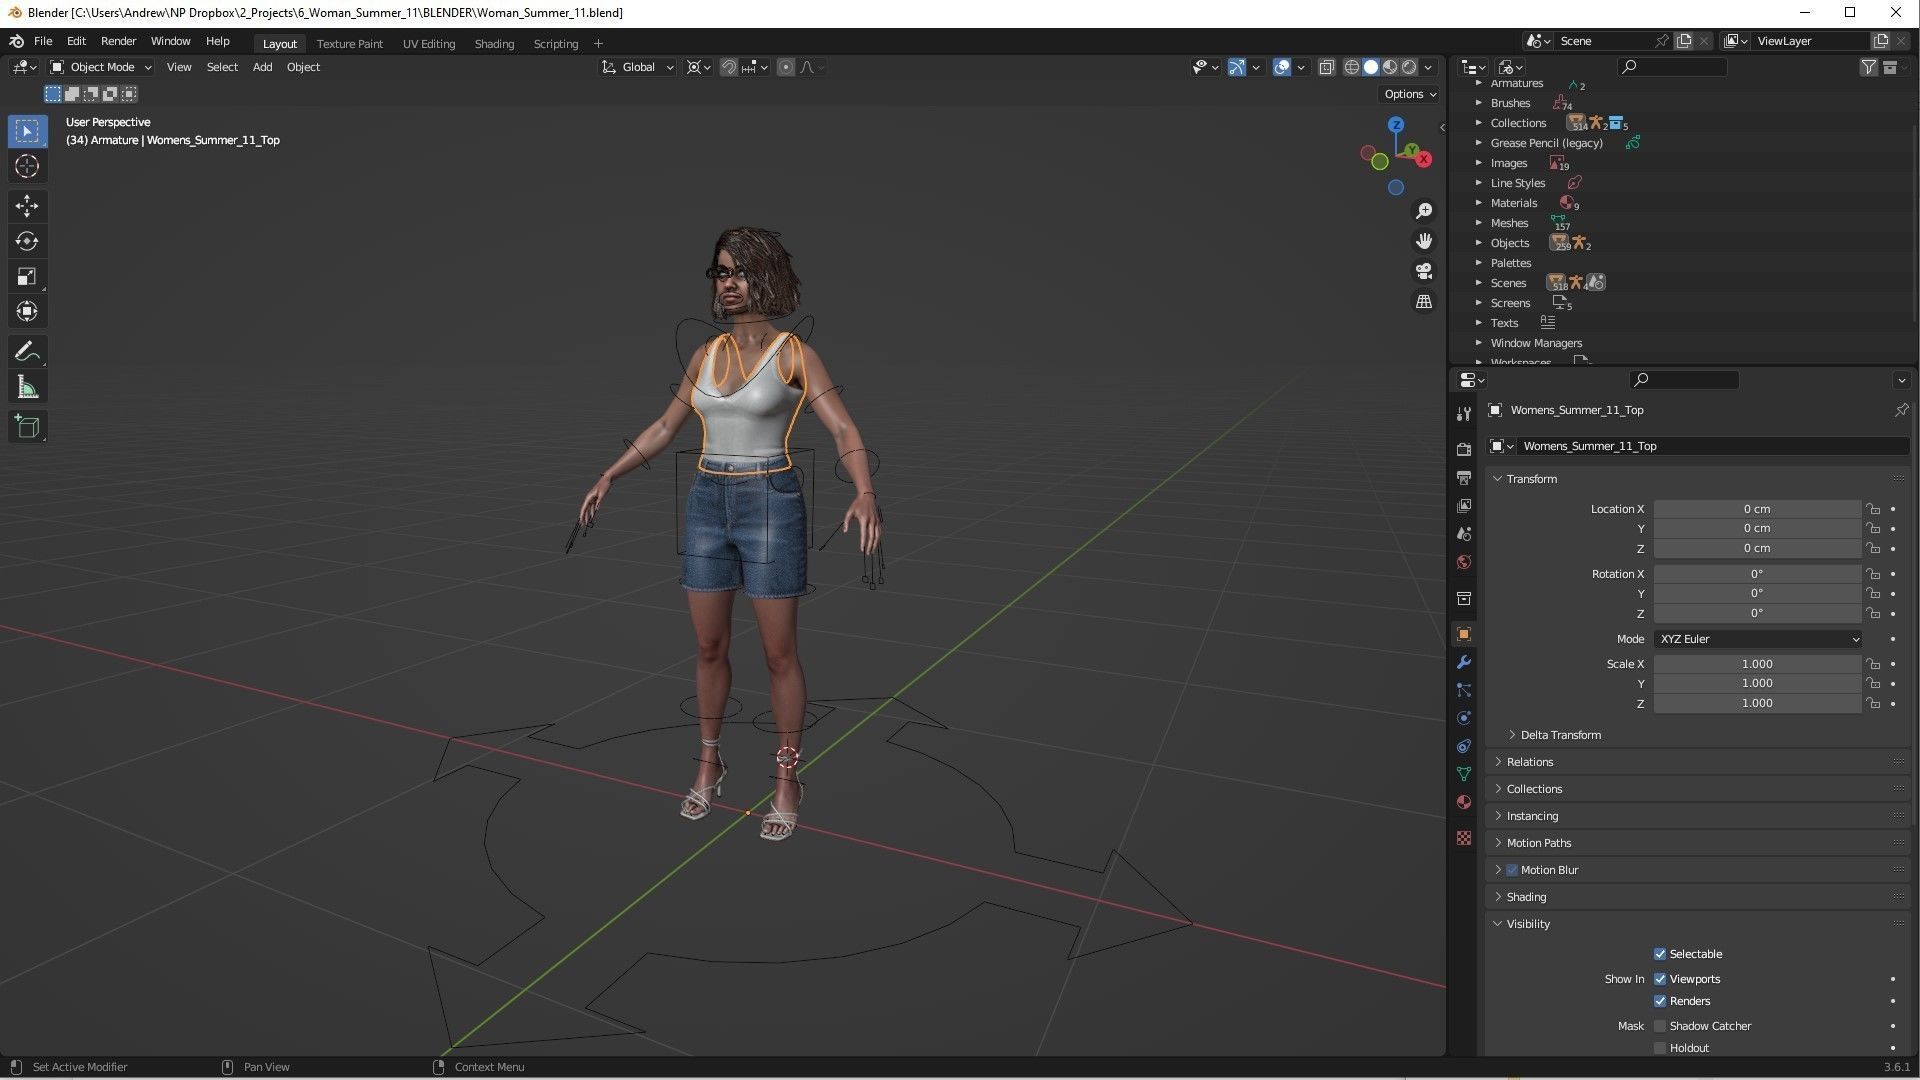Open rotation Mode XYZ Euler dropdown
Image resolution: width=1920 pixels, height=1080 pixels.
(1759, 639)
